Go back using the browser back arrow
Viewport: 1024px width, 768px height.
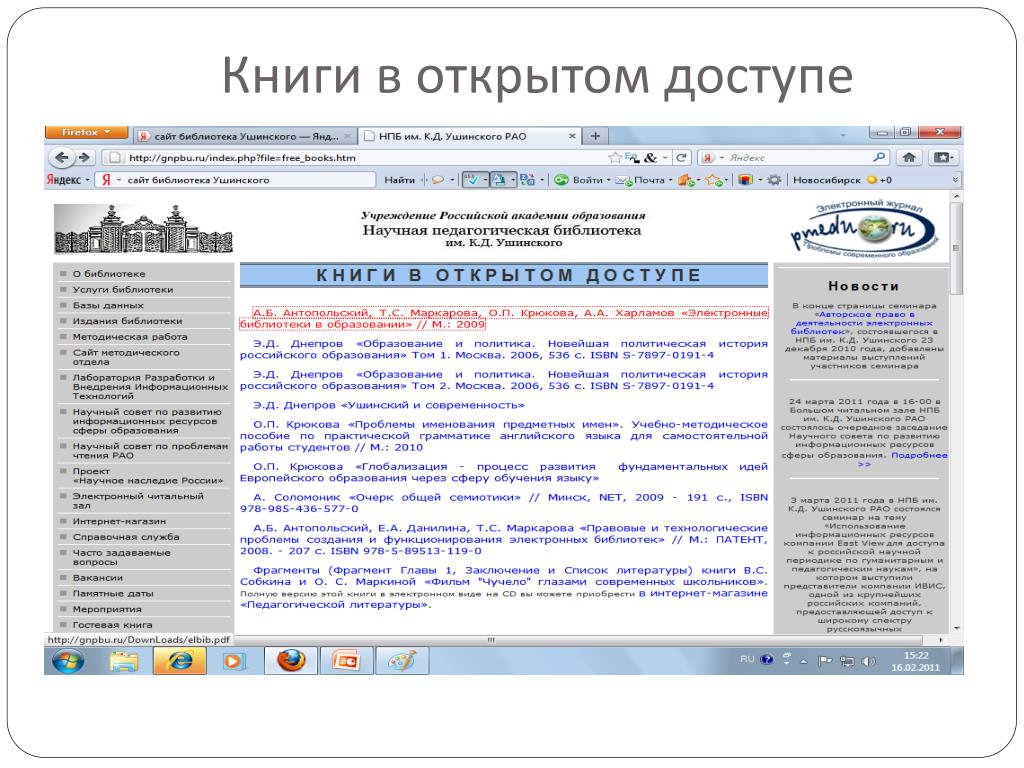pos(61,157)
